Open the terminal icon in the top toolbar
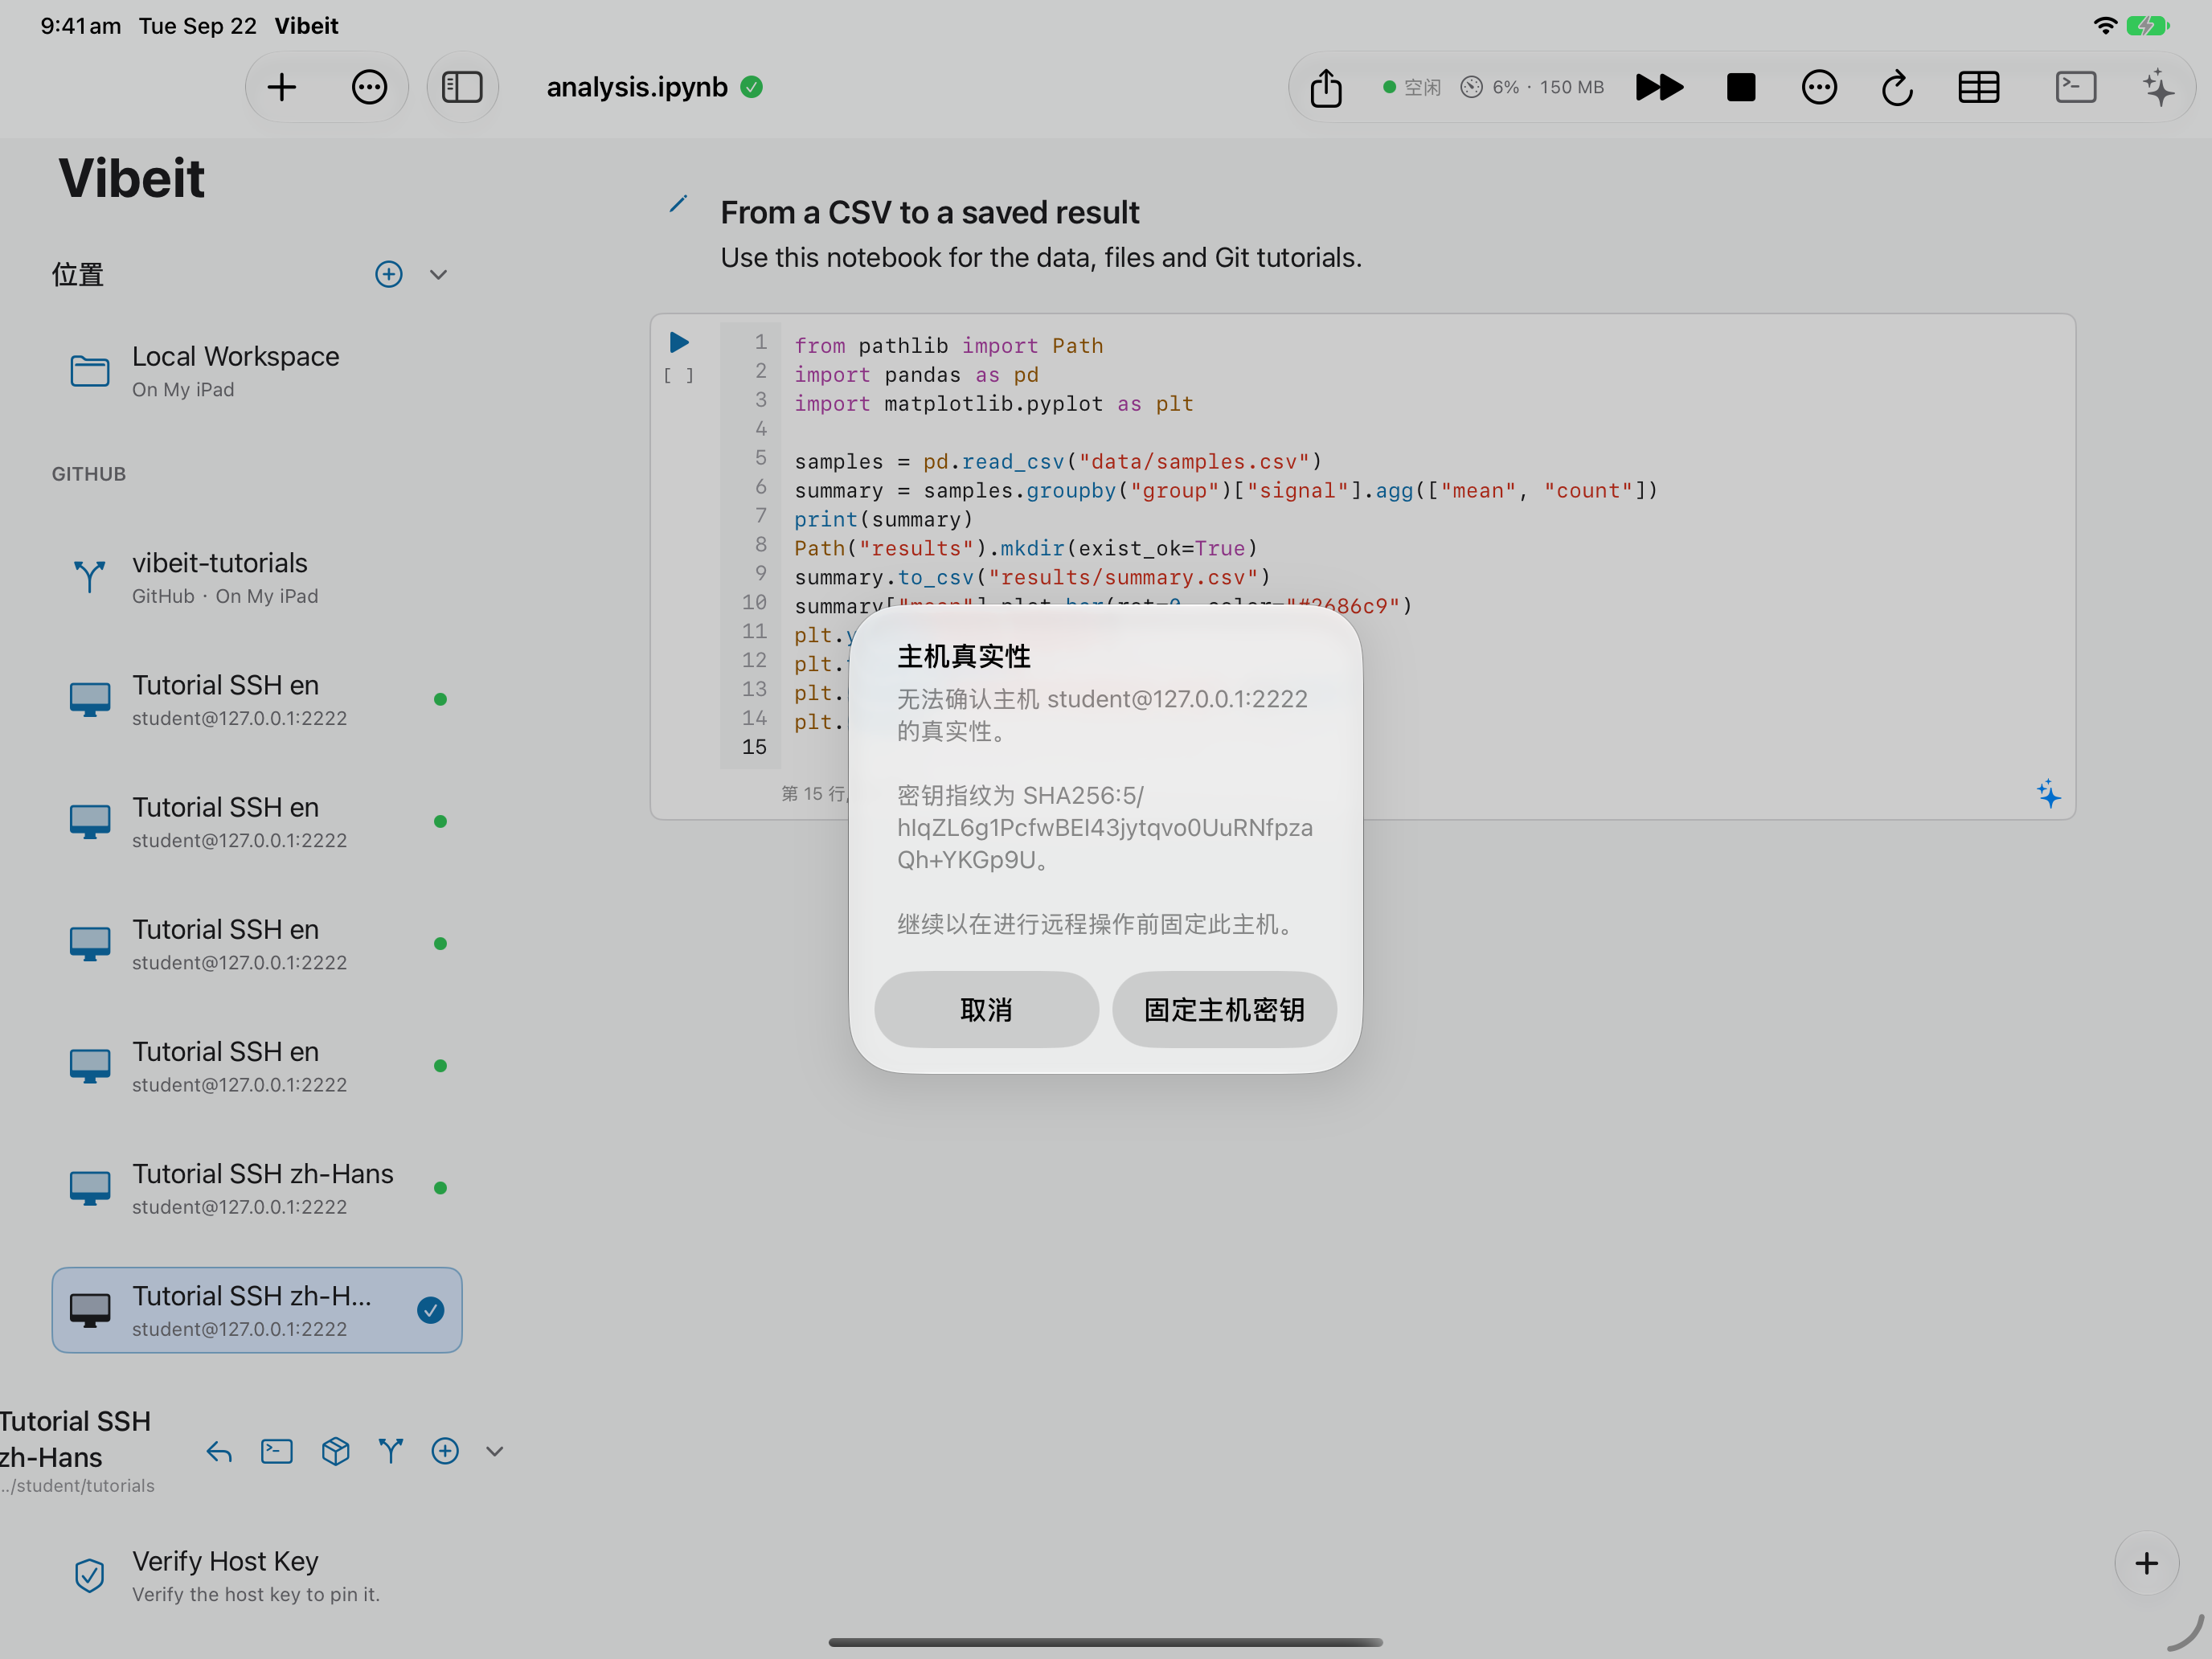 point(2076,87)
